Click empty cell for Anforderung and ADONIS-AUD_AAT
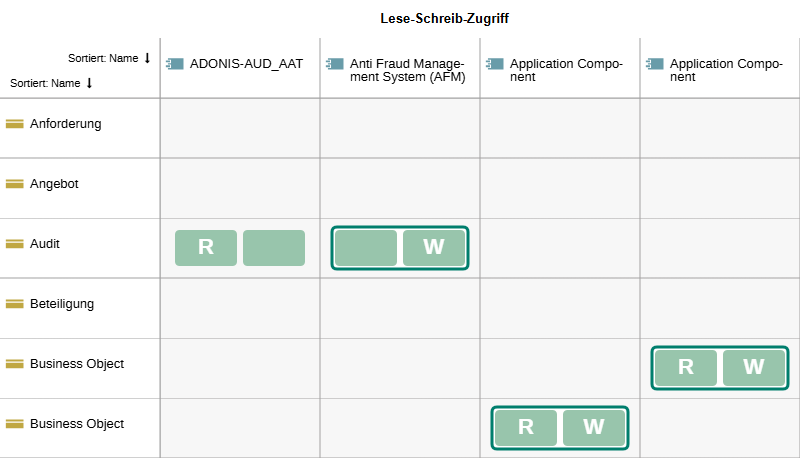 tap(240, 128)
